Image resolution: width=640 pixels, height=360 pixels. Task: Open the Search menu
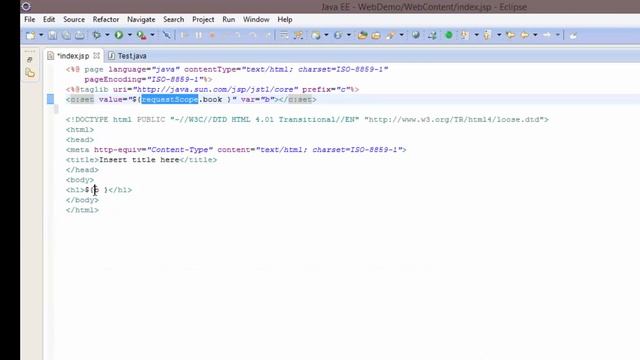pyautogui.click(x=173, y=19)
